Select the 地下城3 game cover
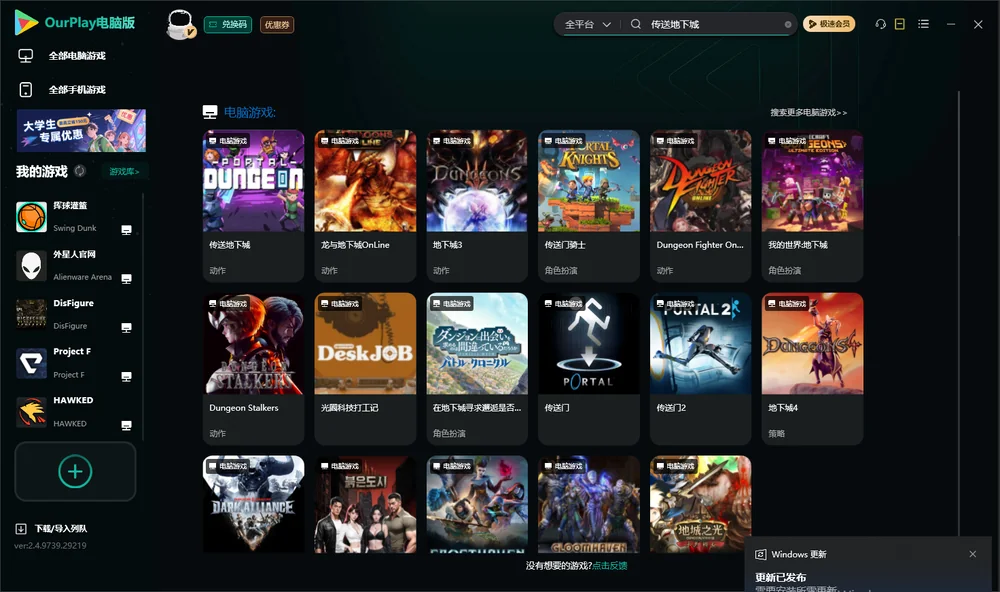This screenshot has width=1000, height=592. [x=477, y=181]
